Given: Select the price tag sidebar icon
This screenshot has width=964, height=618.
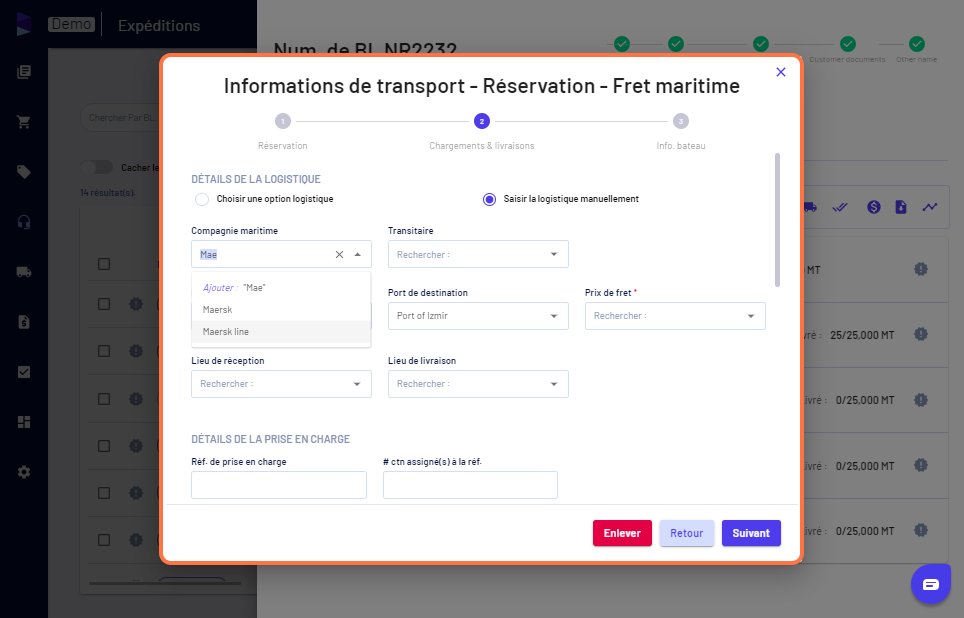Looking at the screenshot, I should 24,172.
